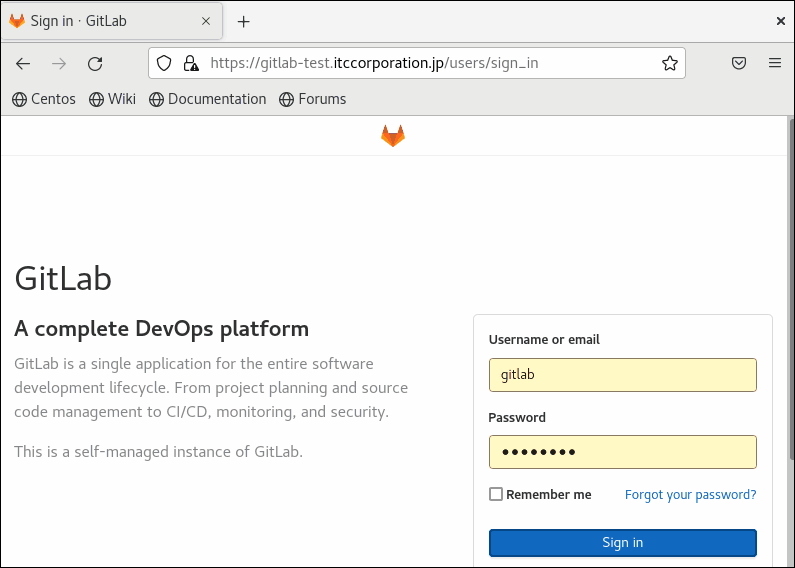Close the Sign in · GitLab tab
The height and width of the screenshot is (568, 795).
coord(206,21)
